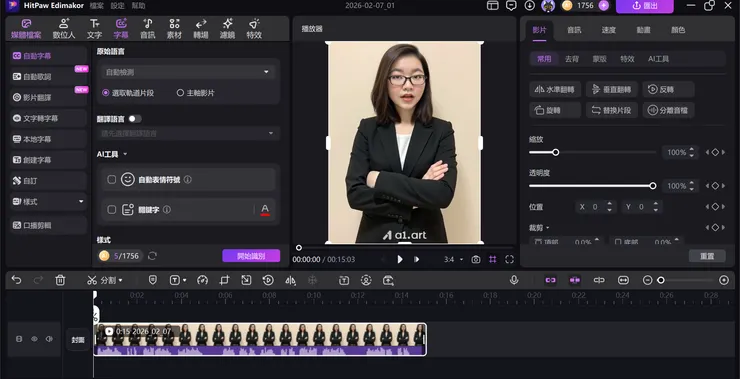Screen dimensions: 740x379
Task: Click the 匯出 export button
Action: pos(645,6)
